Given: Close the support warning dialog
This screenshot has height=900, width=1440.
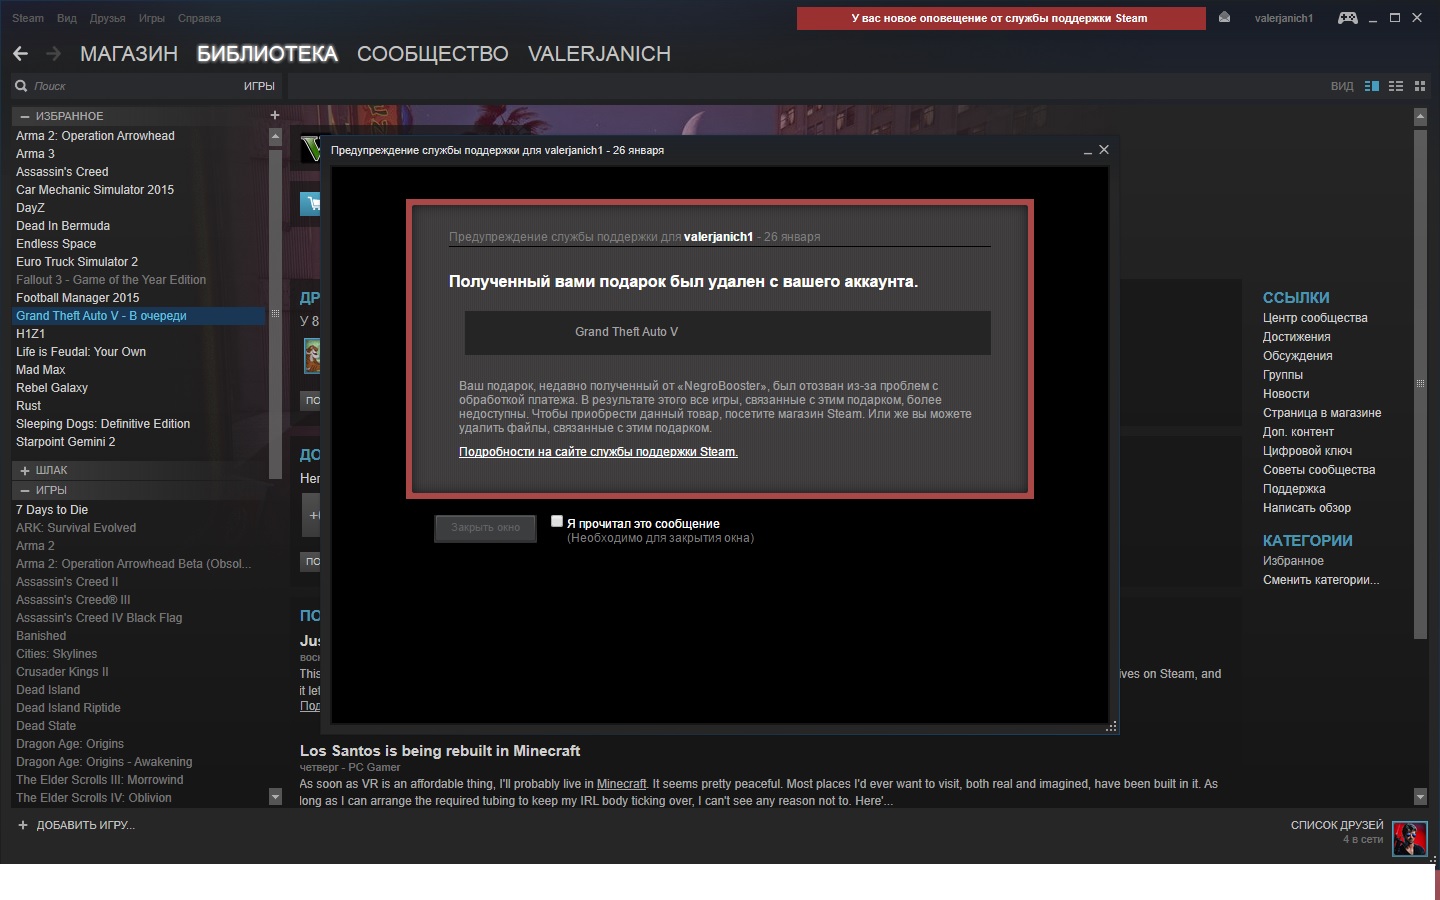Looking at the screenshot, I should tap(1104, 149).
